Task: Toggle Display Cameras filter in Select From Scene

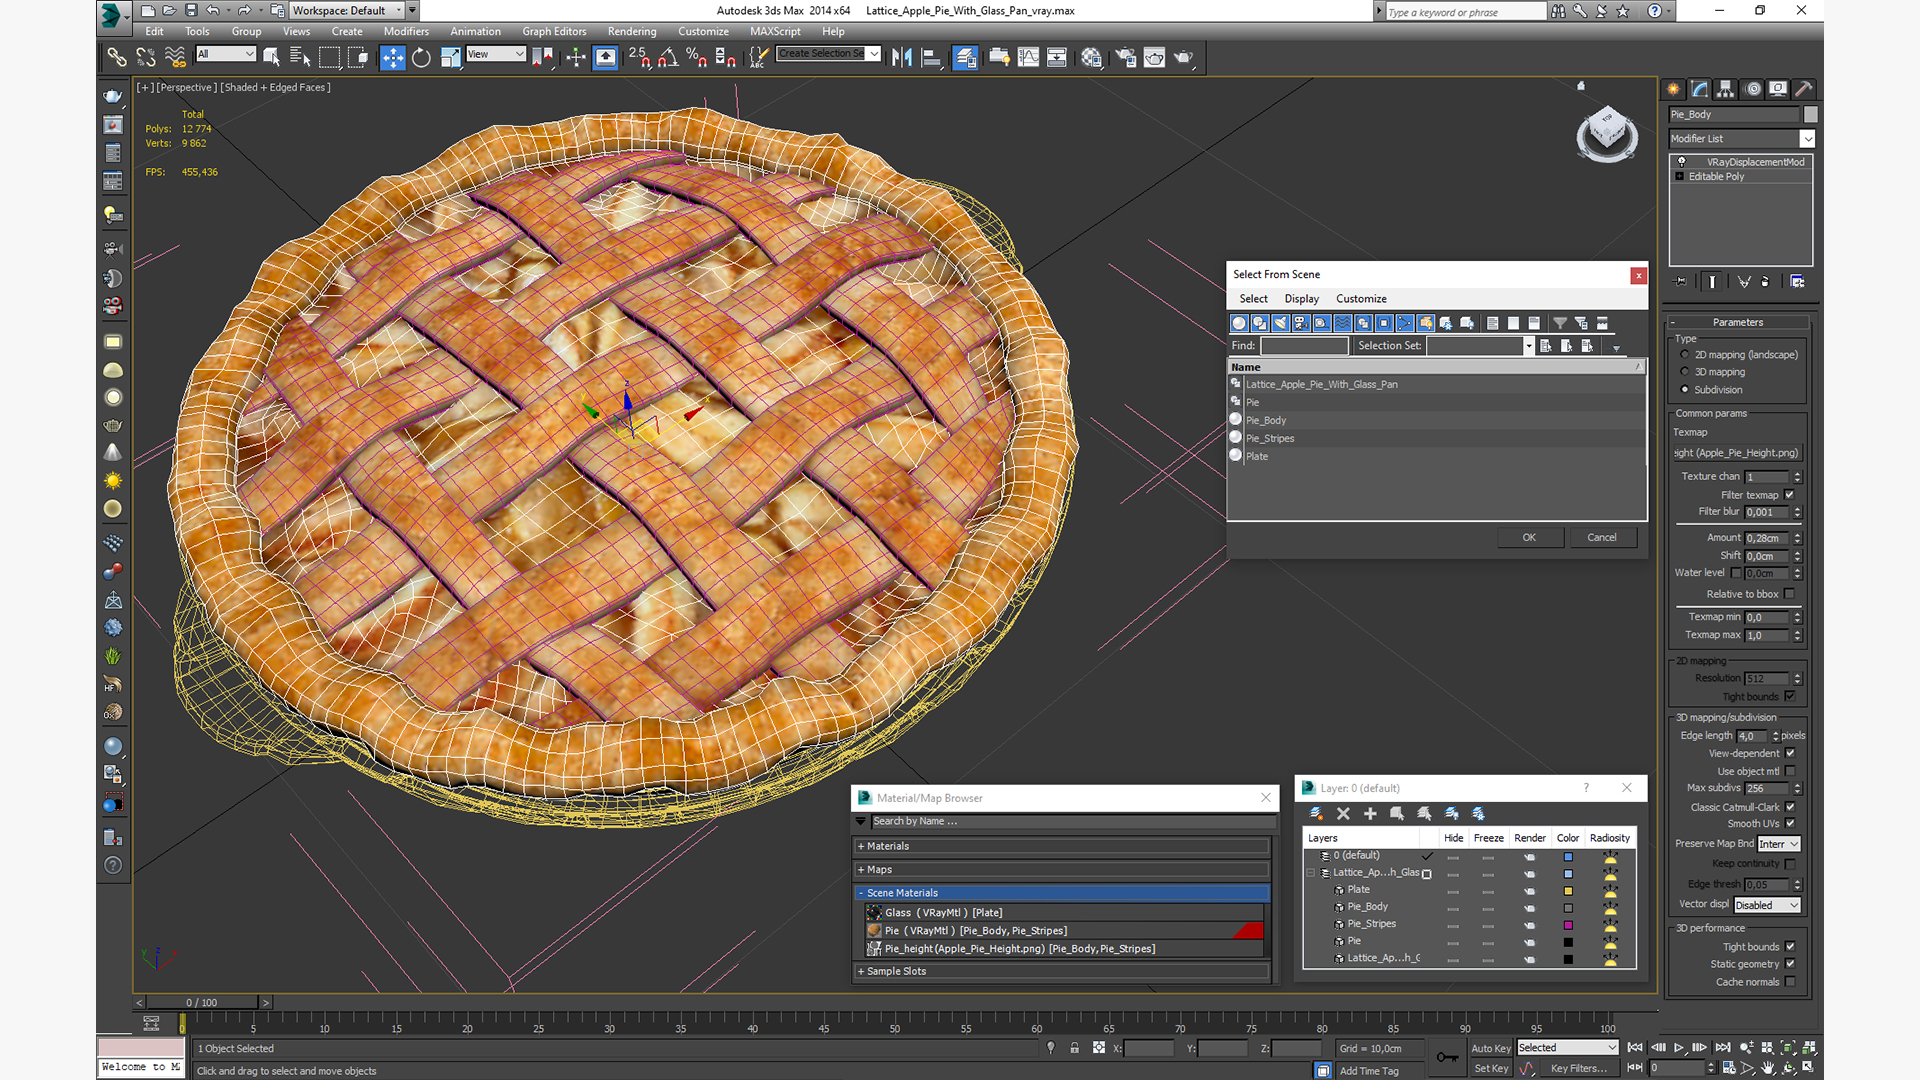Action: (1301, 323)
